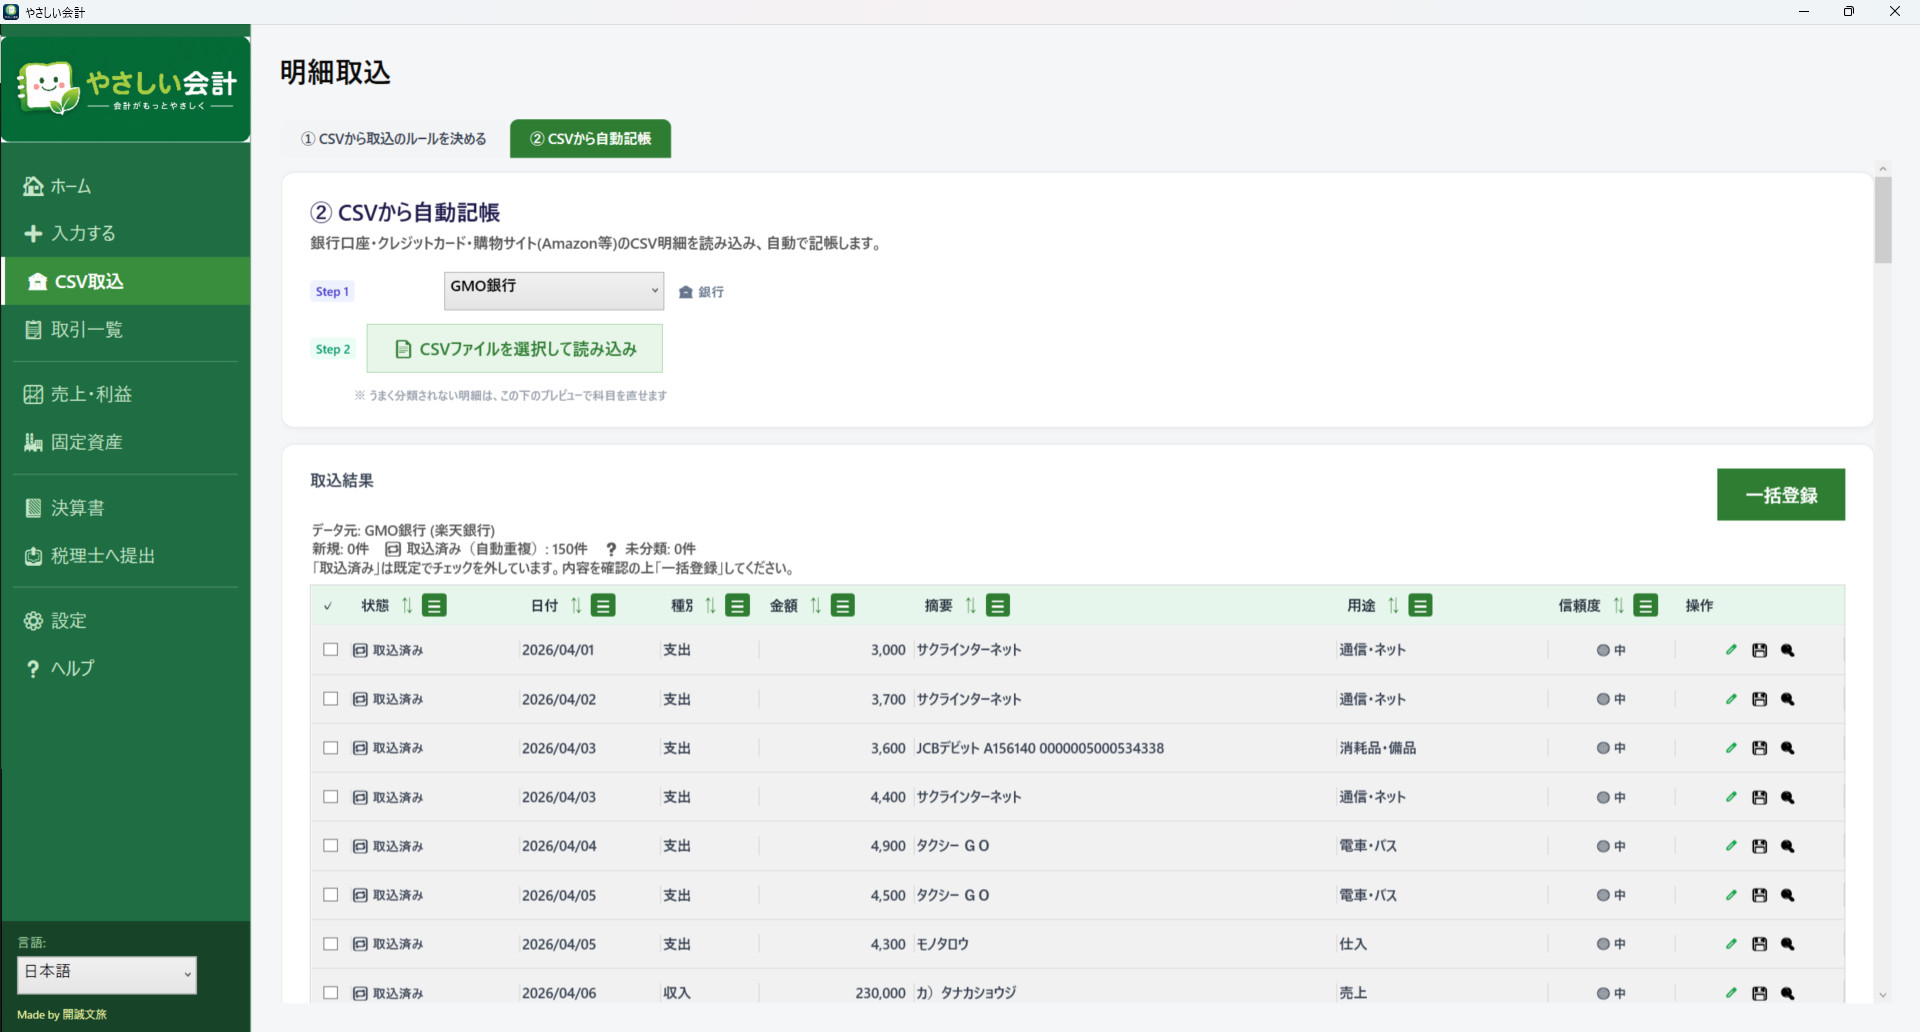
Task: Open 取引一覧 in the sidebar
Action: [x=126, y=329]
